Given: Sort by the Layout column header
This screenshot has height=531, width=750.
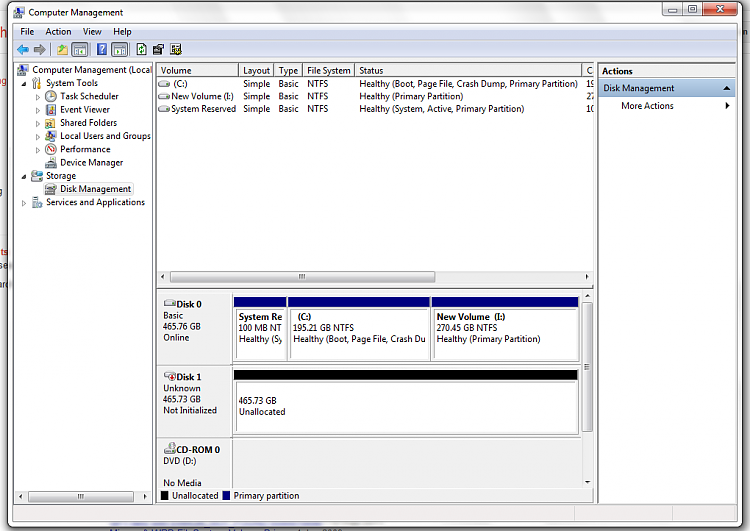Looking at the screenshot, I should 256,70.
